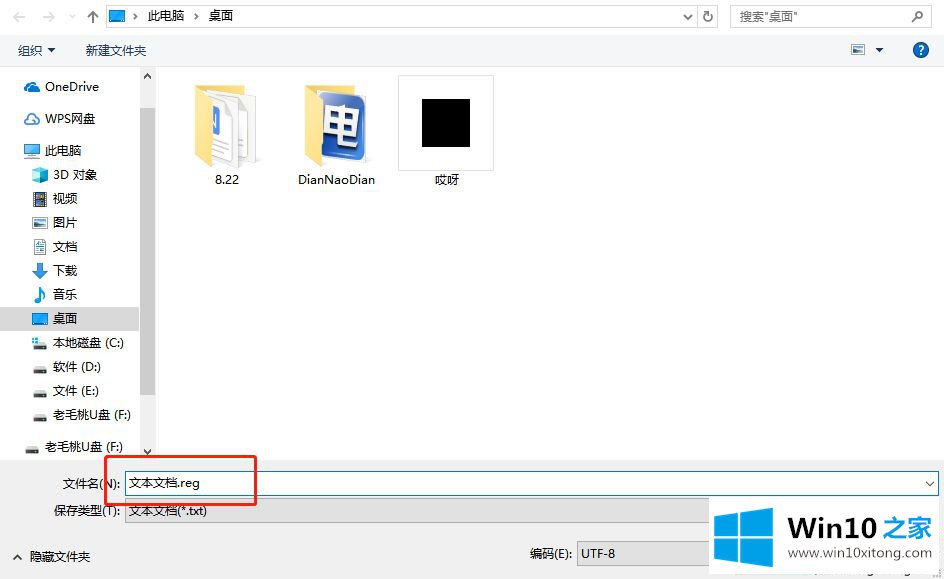Image resolution: width=944 pixels, height=579 pixels.
Task: Click the navigation pane scrollbar thumb
Action: click(148, 252)
